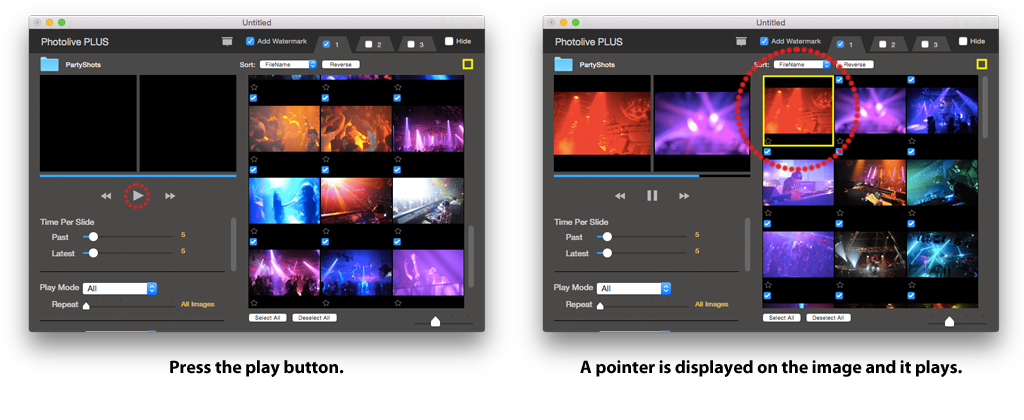
Task: Open Sort FileName dropdown in right window
Action: coord(802,65)
